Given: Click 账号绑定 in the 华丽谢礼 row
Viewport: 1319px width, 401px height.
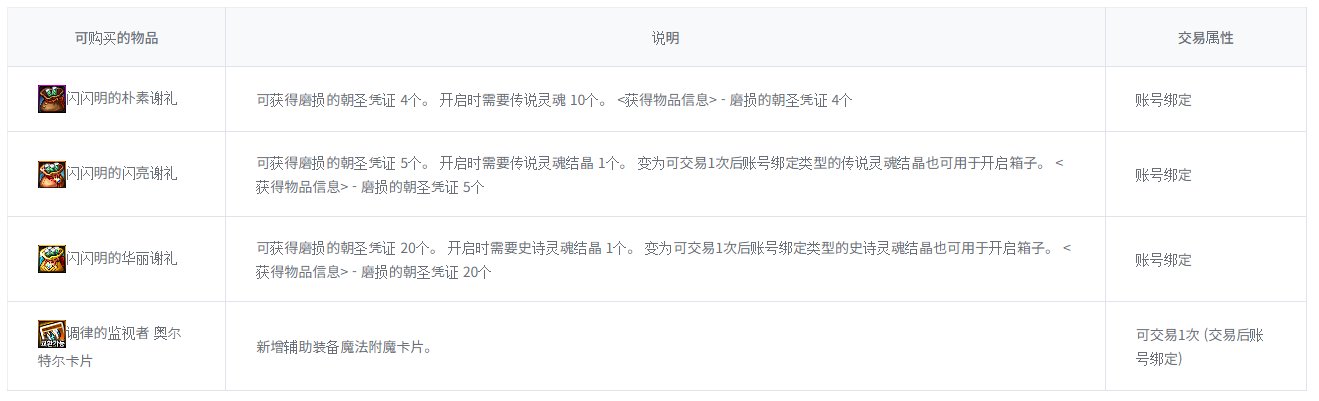Looking at the screenshot, I should [x=1163, y=260].
